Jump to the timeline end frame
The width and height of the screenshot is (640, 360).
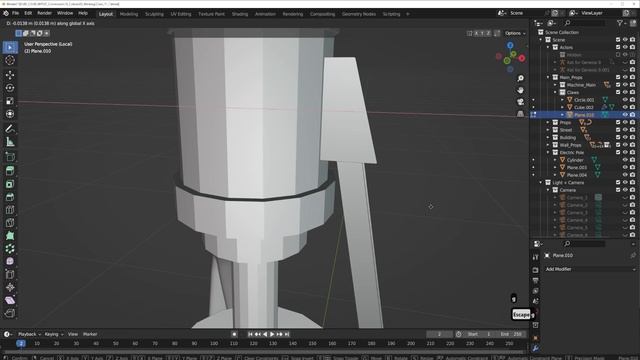click(287, 334)
